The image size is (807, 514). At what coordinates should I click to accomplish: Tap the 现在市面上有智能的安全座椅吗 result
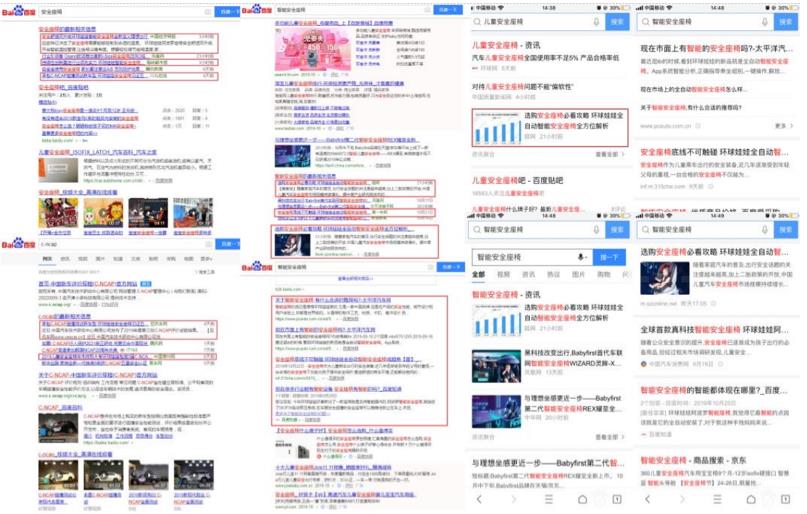(x=716, y=48)
